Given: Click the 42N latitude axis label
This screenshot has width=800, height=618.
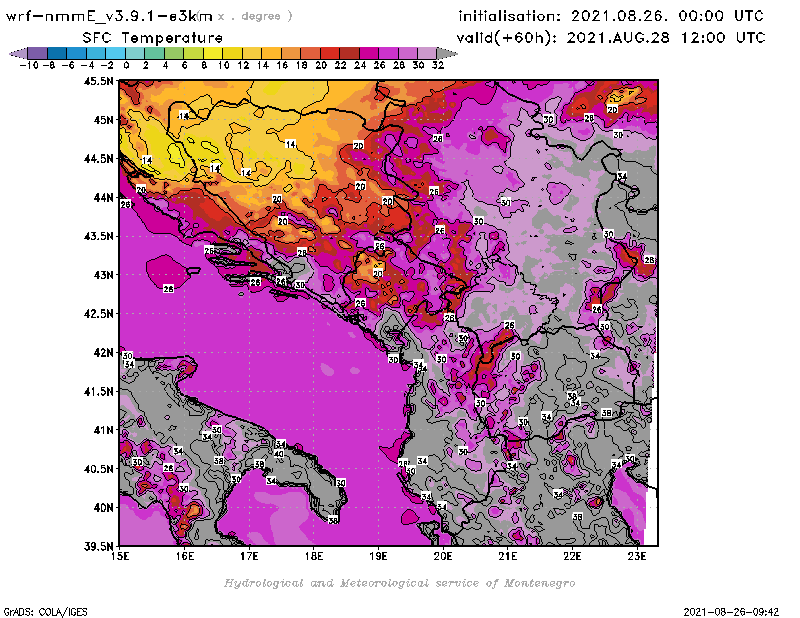Looking at the screenshot, I should point(104,353).
